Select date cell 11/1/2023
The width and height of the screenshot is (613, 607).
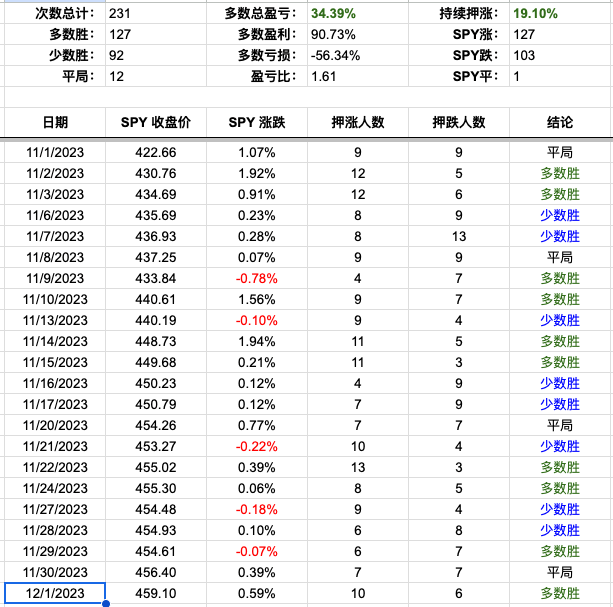tap(55, 152)
